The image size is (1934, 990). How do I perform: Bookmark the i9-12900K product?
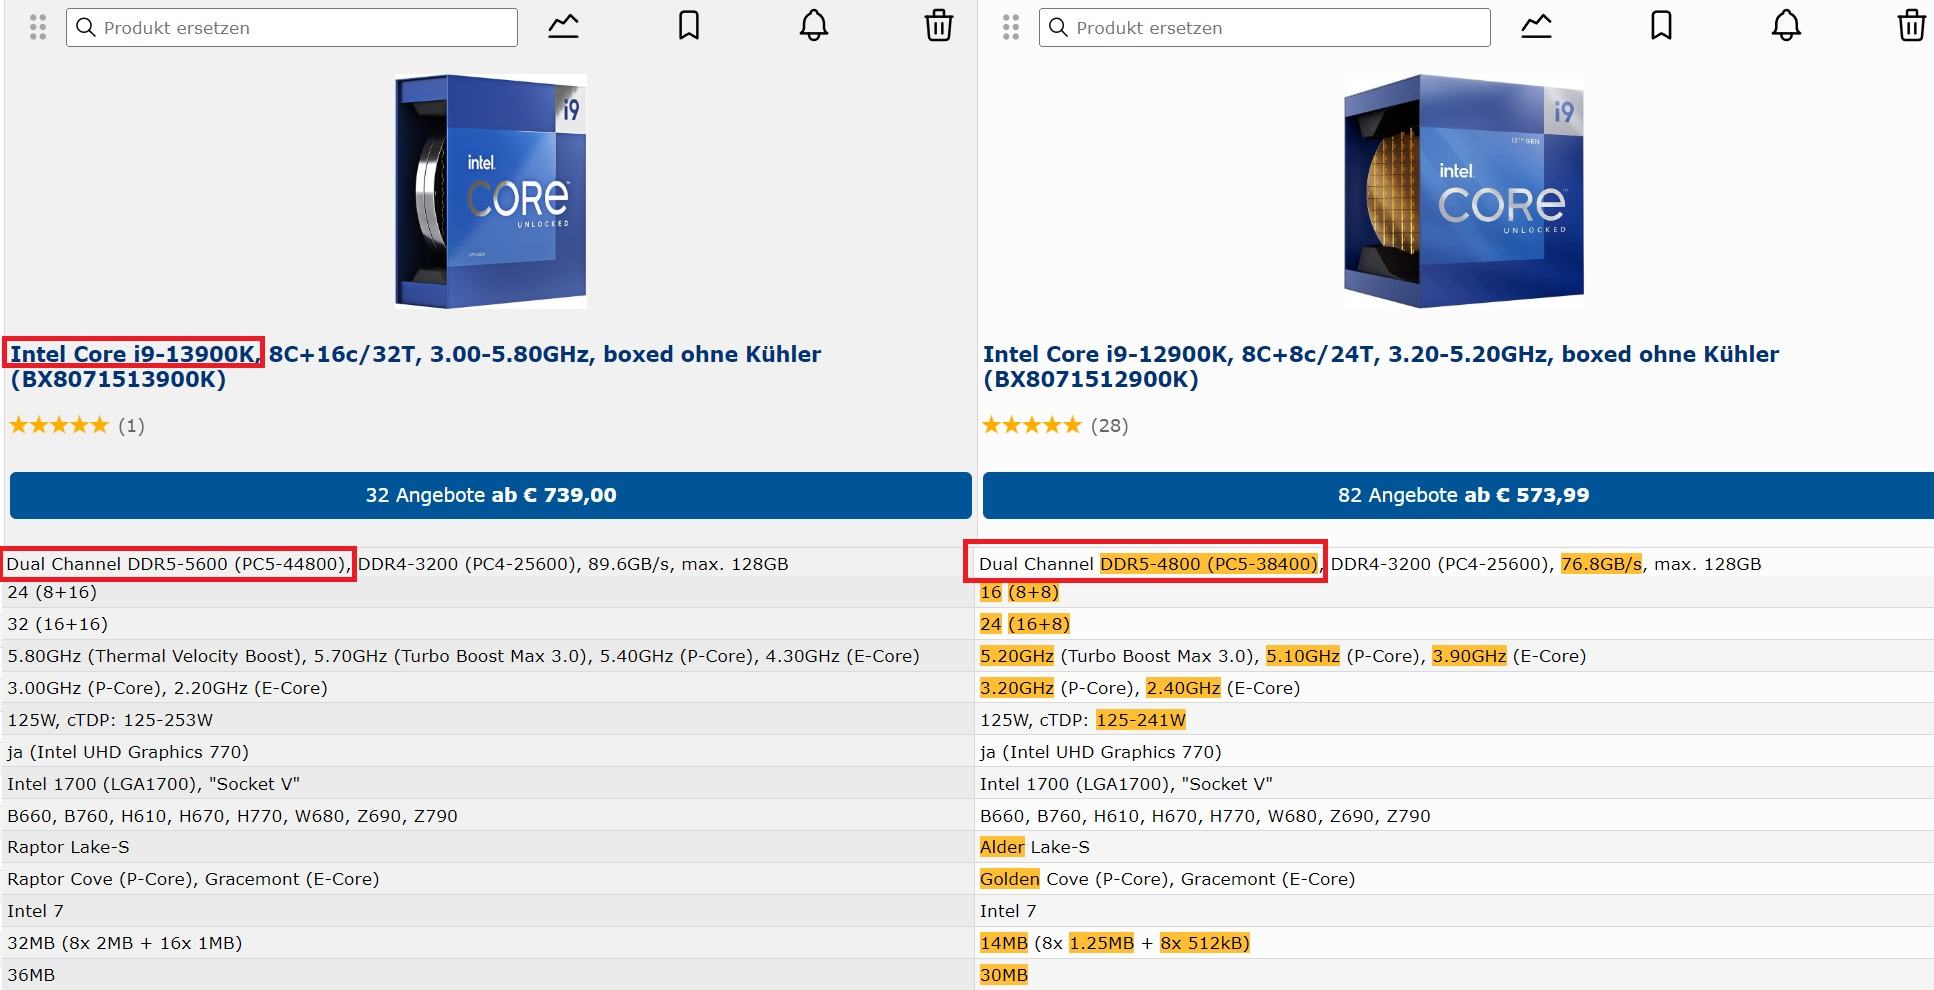pos(1662,26)
